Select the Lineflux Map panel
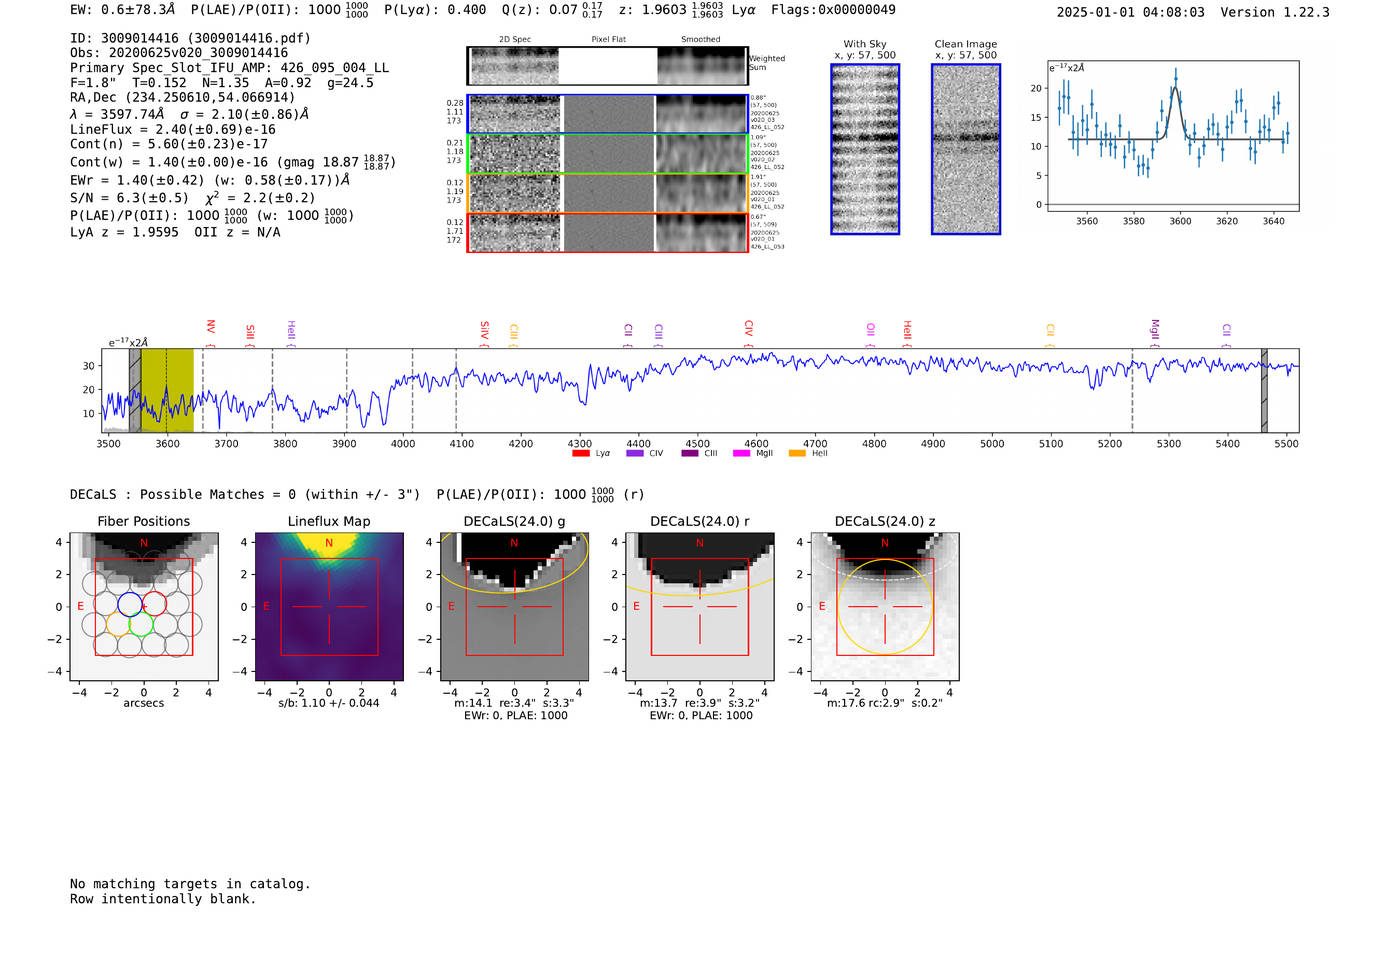Screen dimensions: 1400x953 click(329, 607)
